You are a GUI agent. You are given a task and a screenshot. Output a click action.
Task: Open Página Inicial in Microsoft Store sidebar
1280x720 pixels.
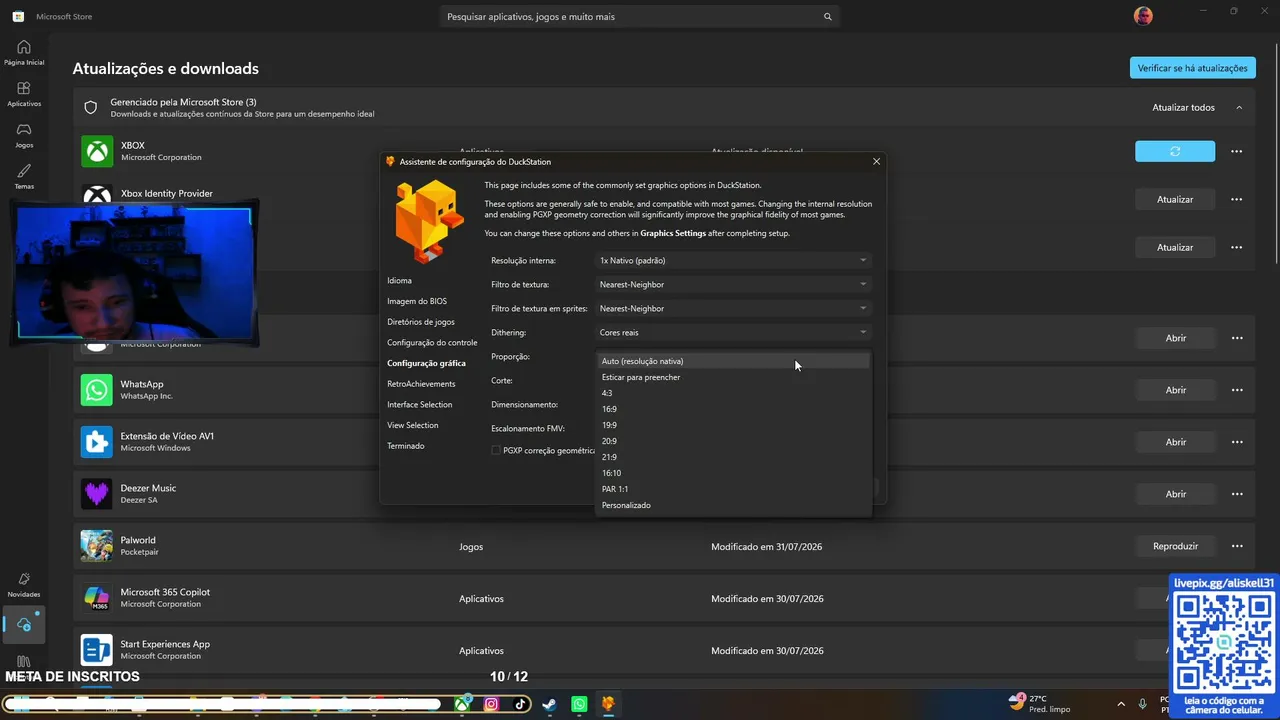(24, 53)
